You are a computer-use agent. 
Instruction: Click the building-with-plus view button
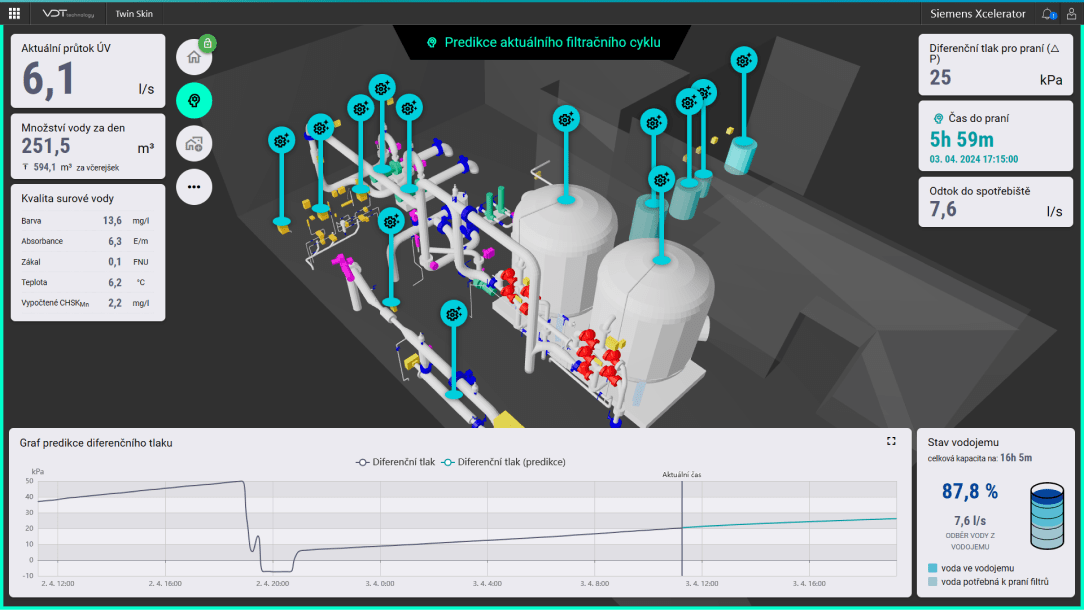(194, 144)
